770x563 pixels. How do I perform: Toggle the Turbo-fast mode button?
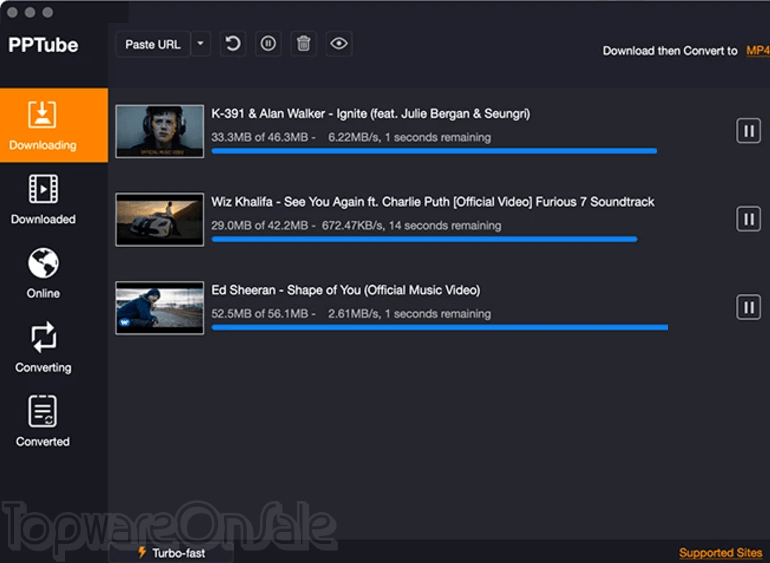click(x=171, y=553)
